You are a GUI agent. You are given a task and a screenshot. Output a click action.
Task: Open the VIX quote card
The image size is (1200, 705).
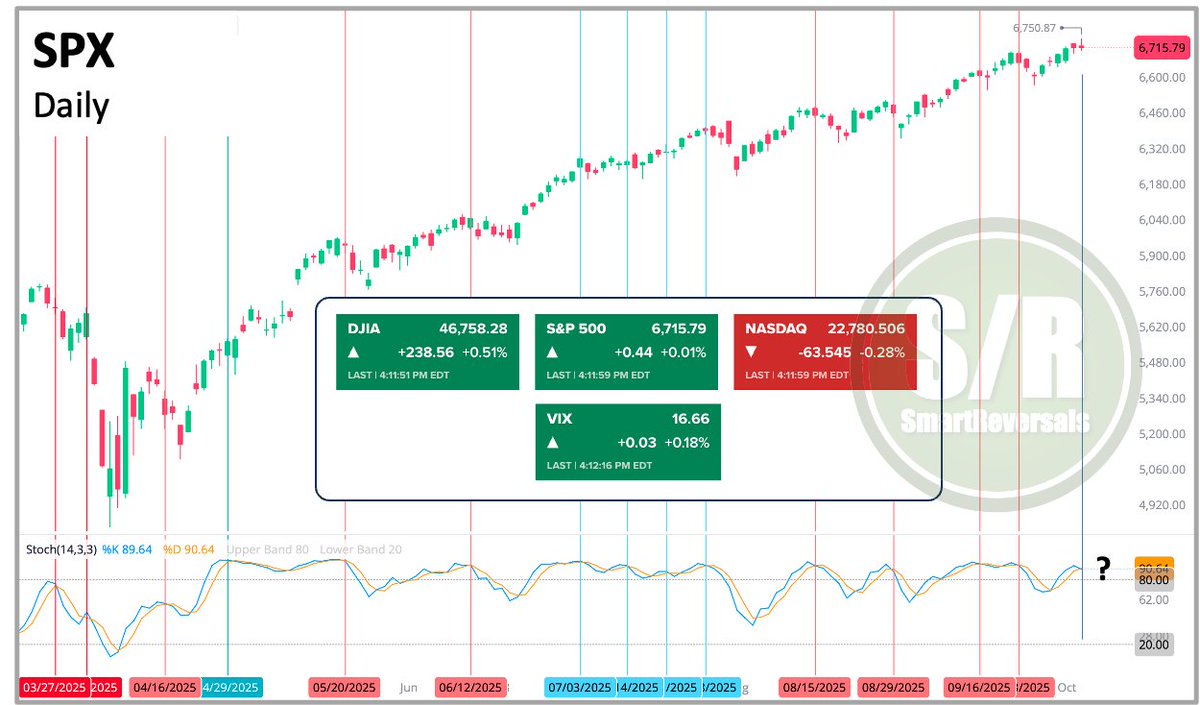[x=627, y=442]
